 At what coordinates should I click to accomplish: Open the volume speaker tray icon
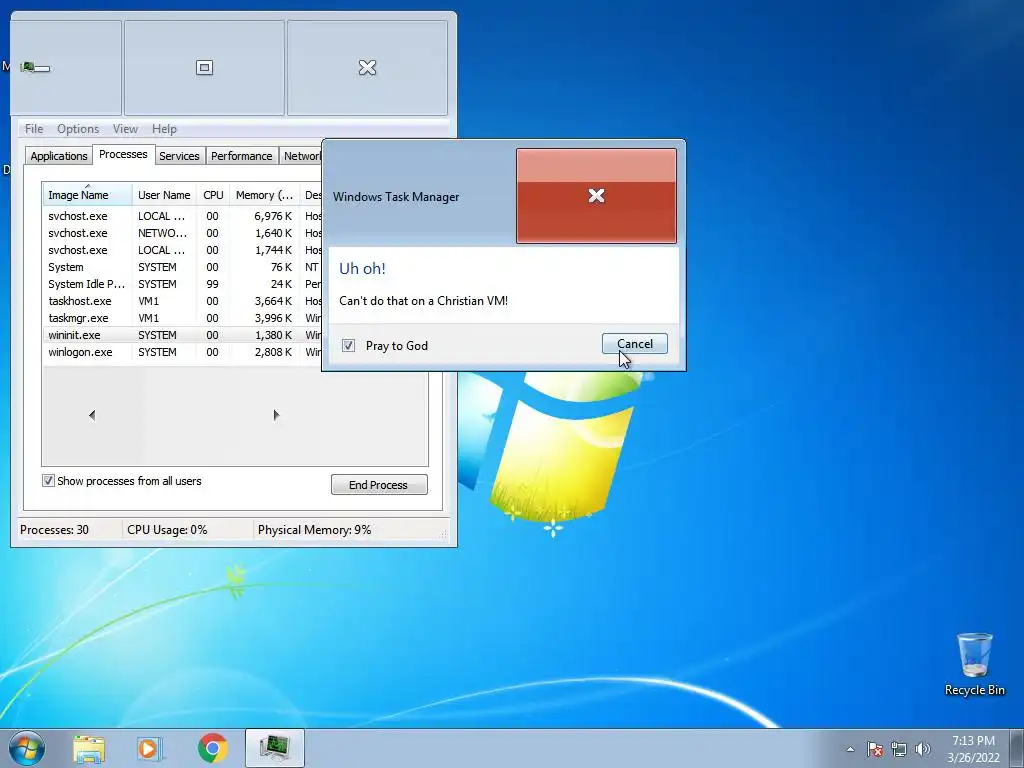(x=923, y=749)
